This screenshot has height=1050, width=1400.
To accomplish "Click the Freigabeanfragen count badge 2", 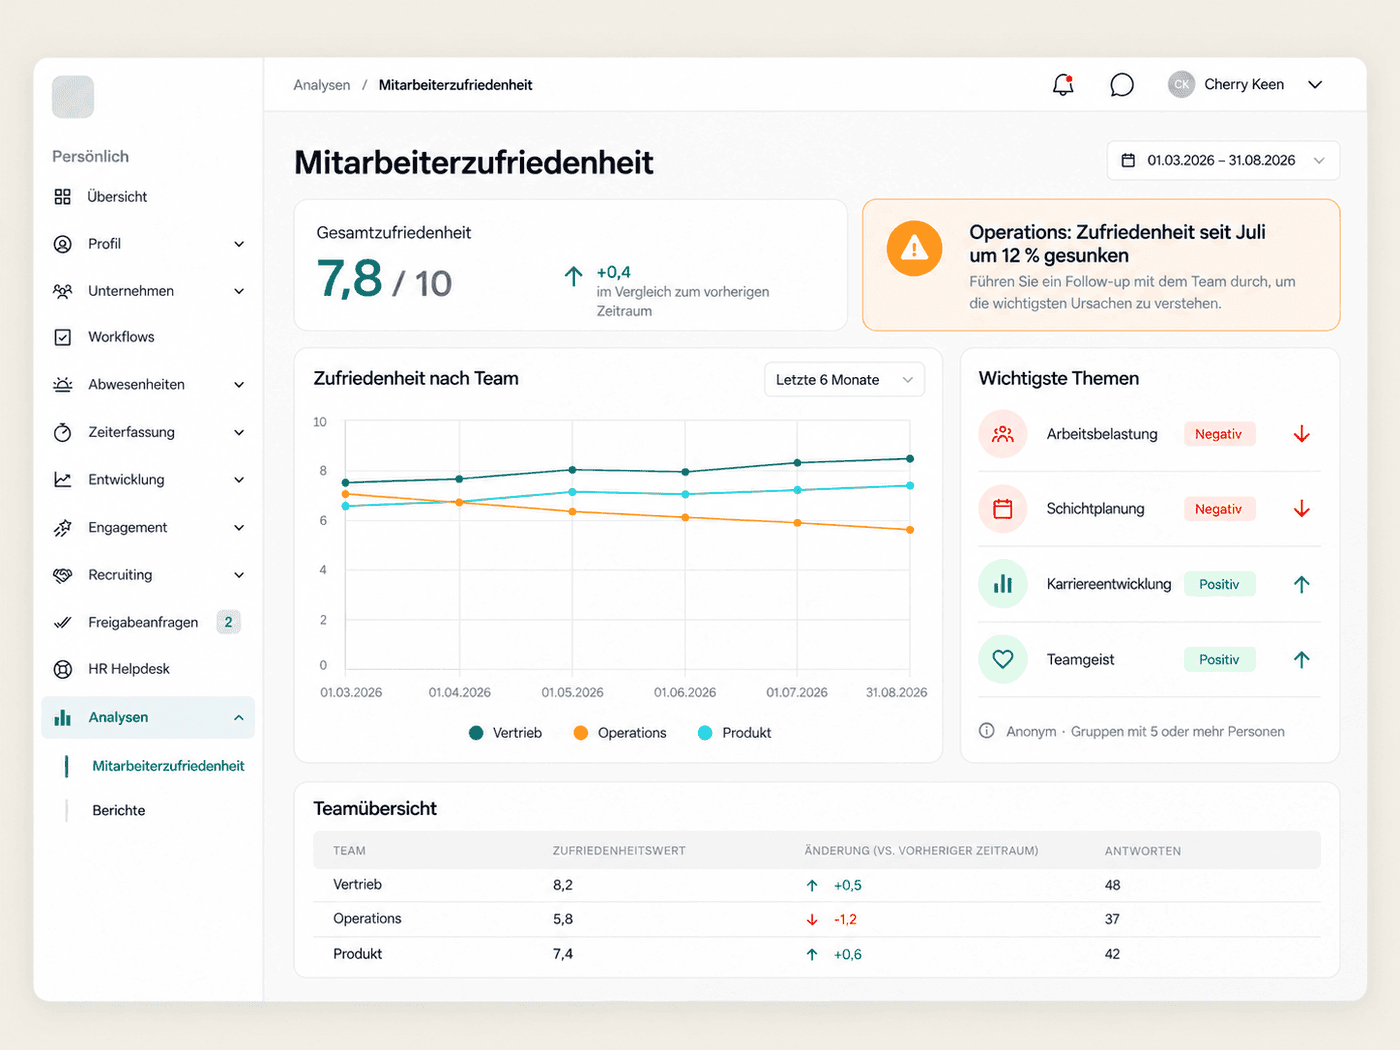I will coord(228,622).
